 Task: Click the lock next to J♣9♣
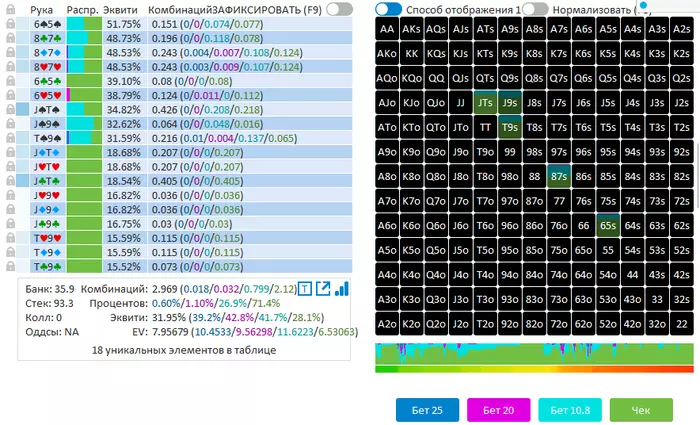[x=10, y=224]
